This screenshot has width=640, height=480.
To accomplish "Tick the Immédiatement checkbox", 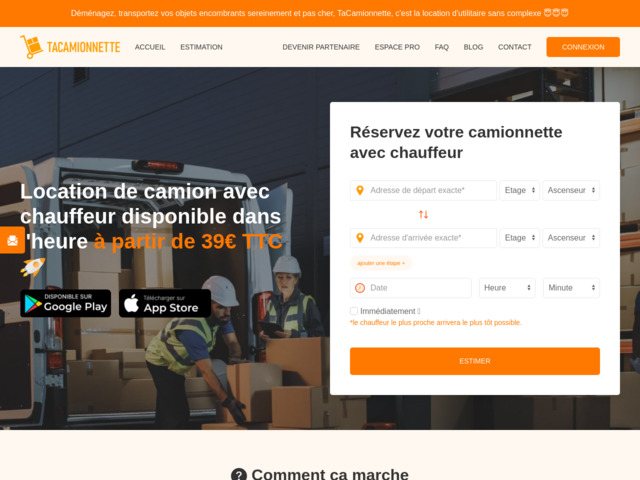I will [354, 311].
